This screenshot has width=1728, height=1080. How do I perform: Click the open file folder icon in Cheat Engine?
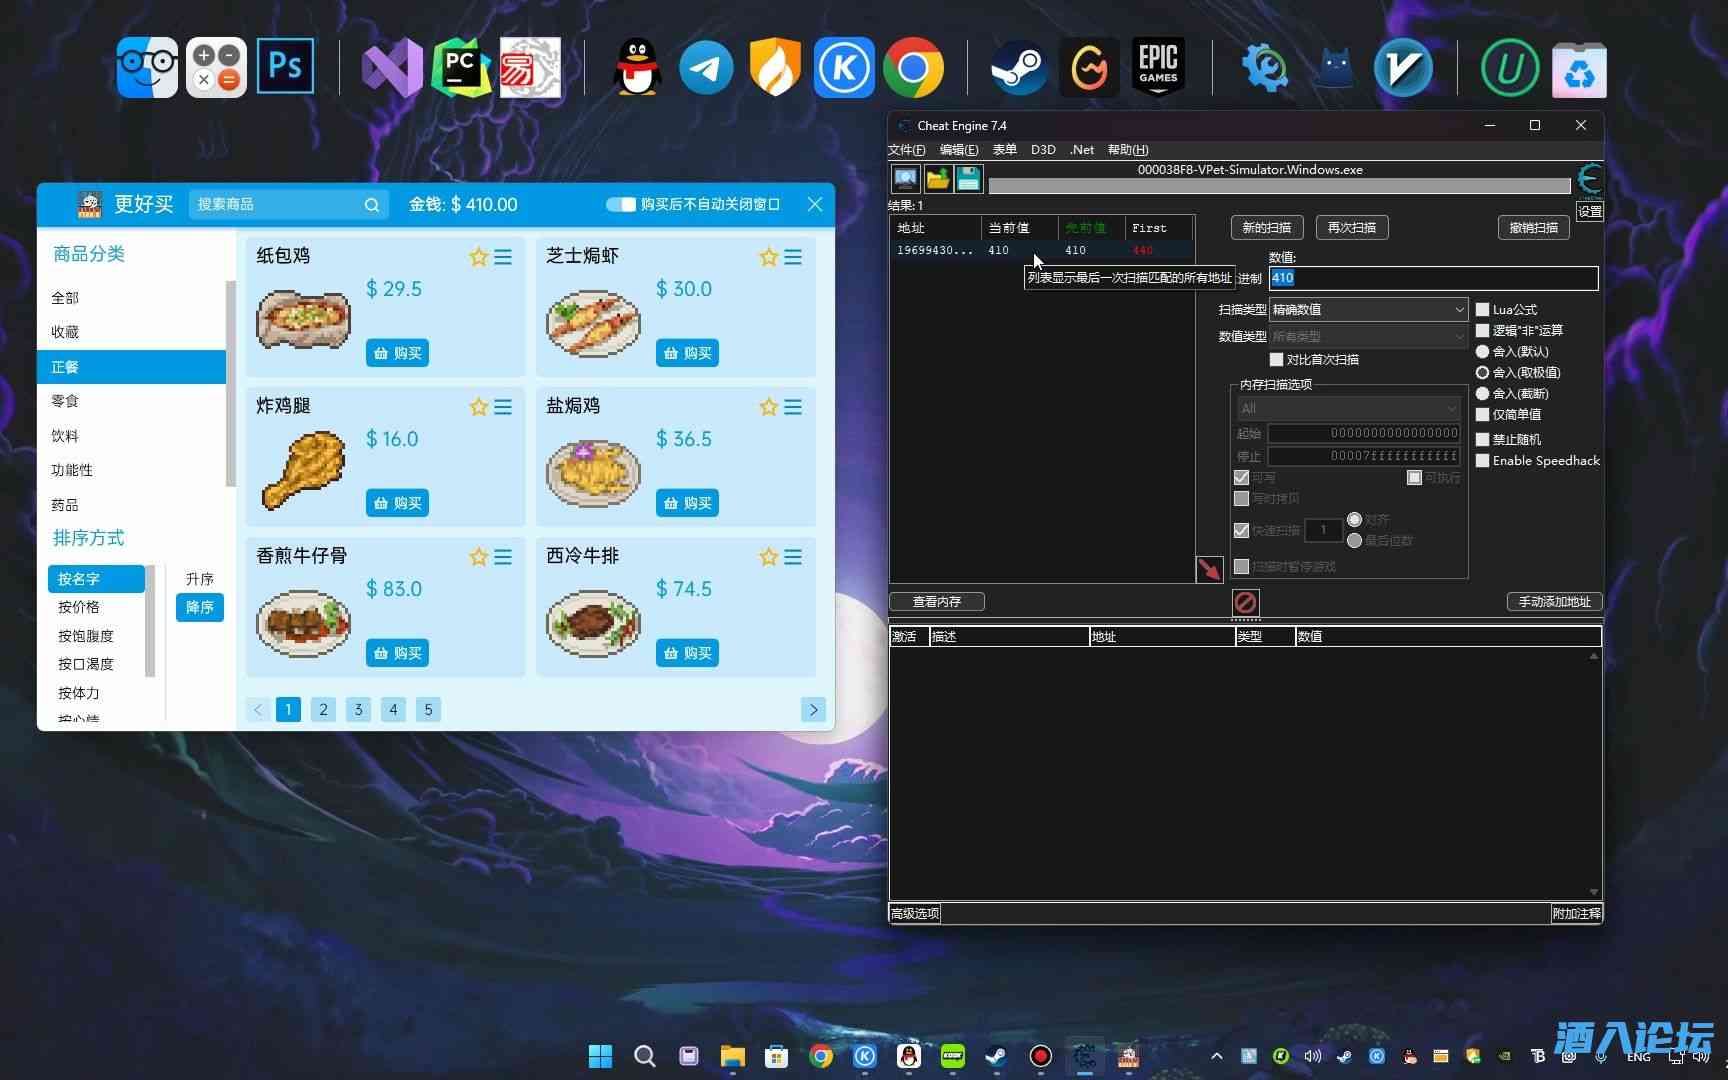[937, 179]
